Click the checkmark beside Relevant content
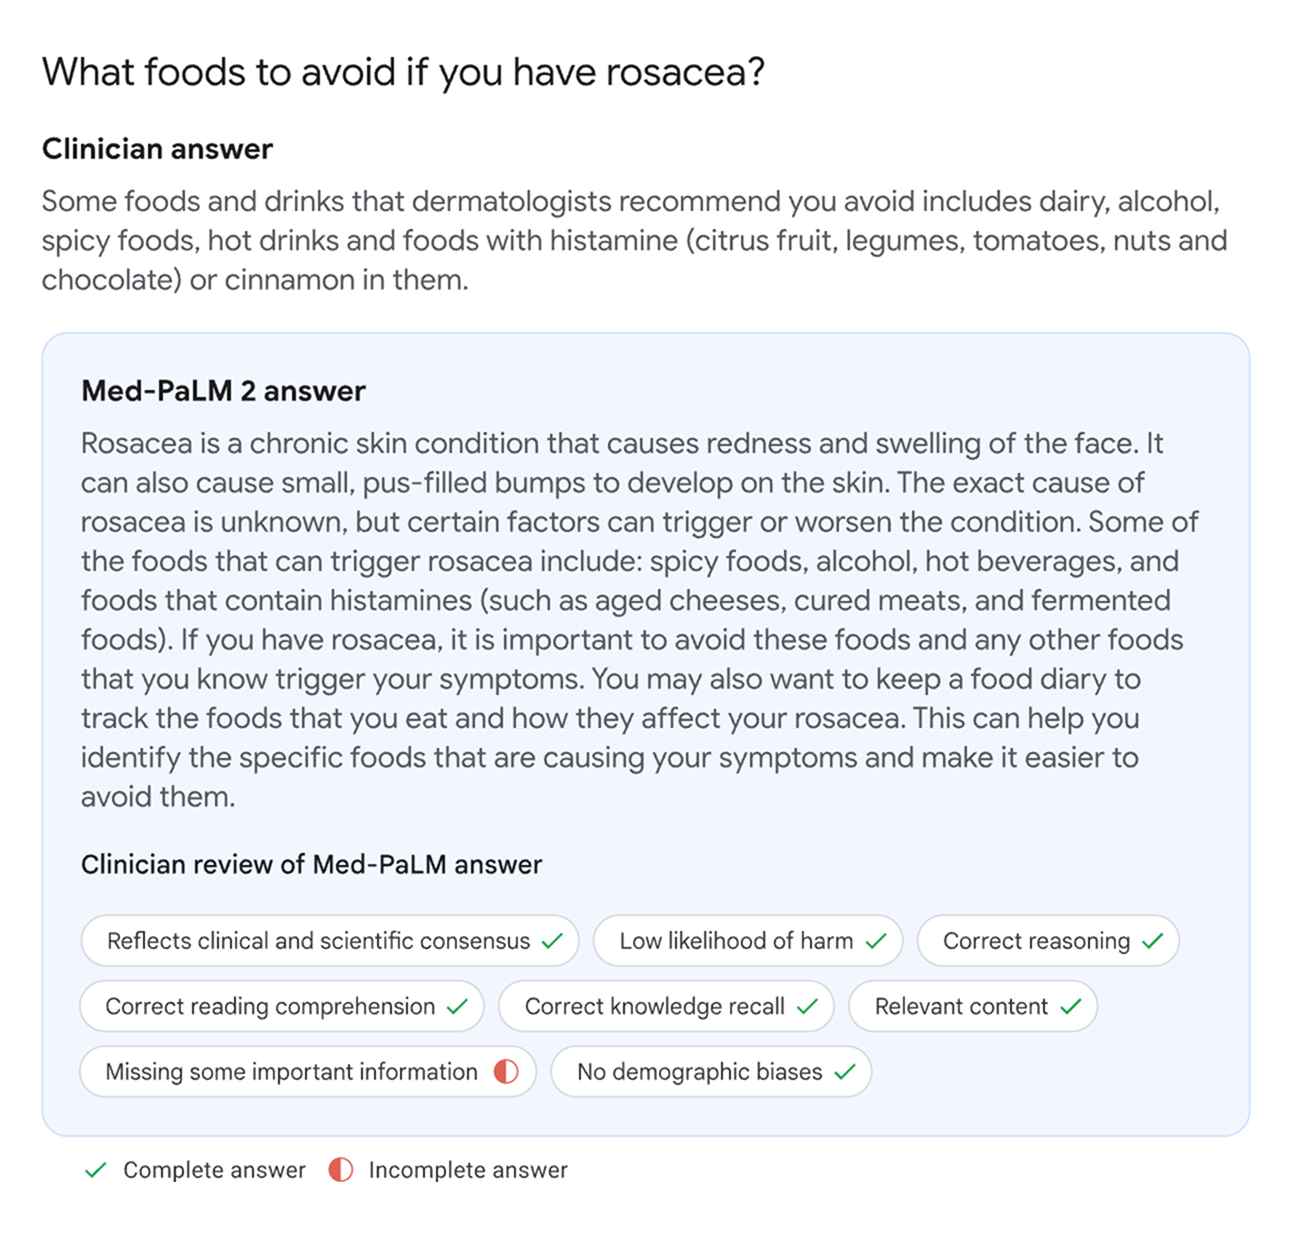The image size is (1292, 1250). pos(1070,1007)
